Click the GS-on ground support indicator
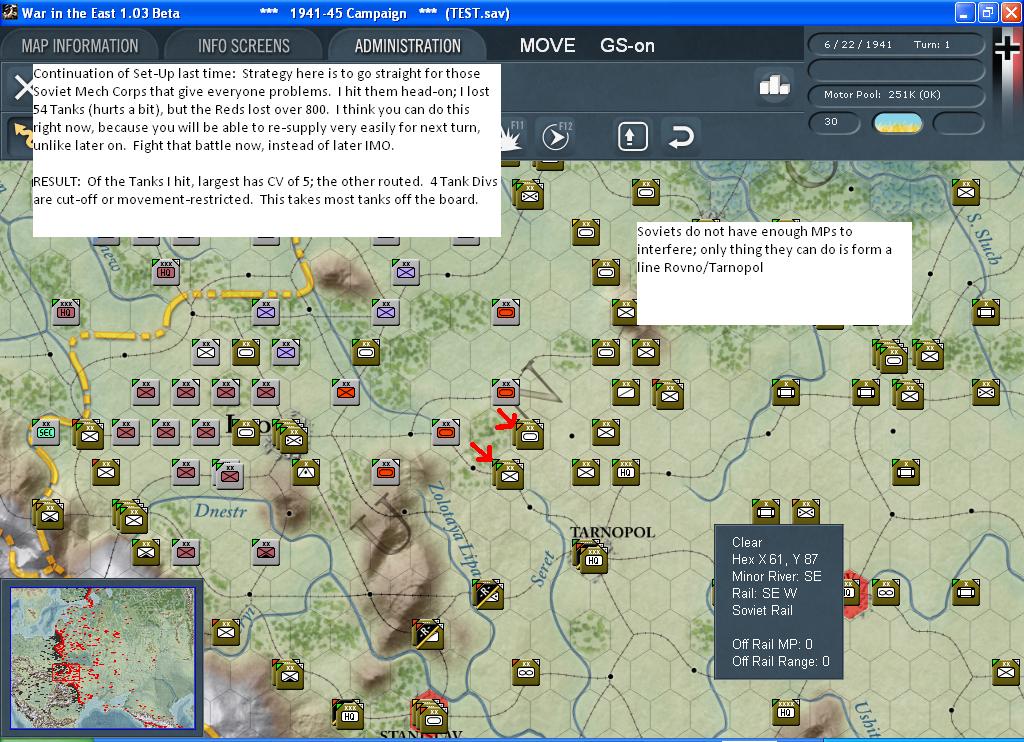Image resolution: width=1024 pixels, height=742 pixels. point(627,45)
